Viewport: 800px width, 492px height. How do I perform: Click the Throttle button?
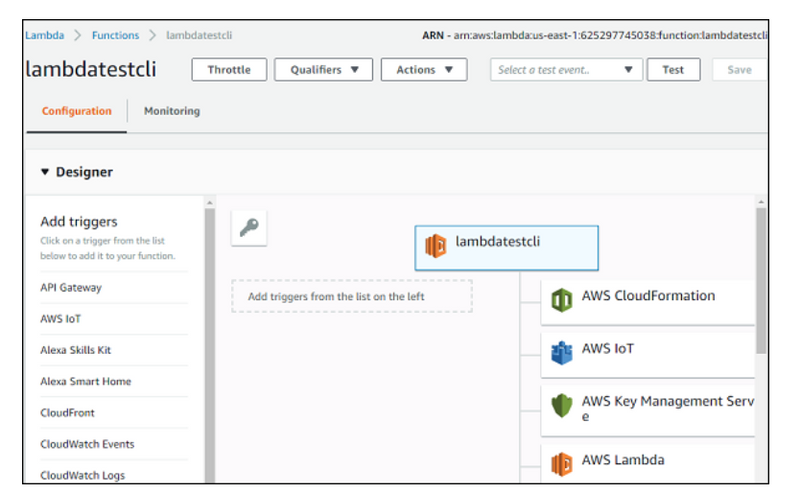(229, 70)
